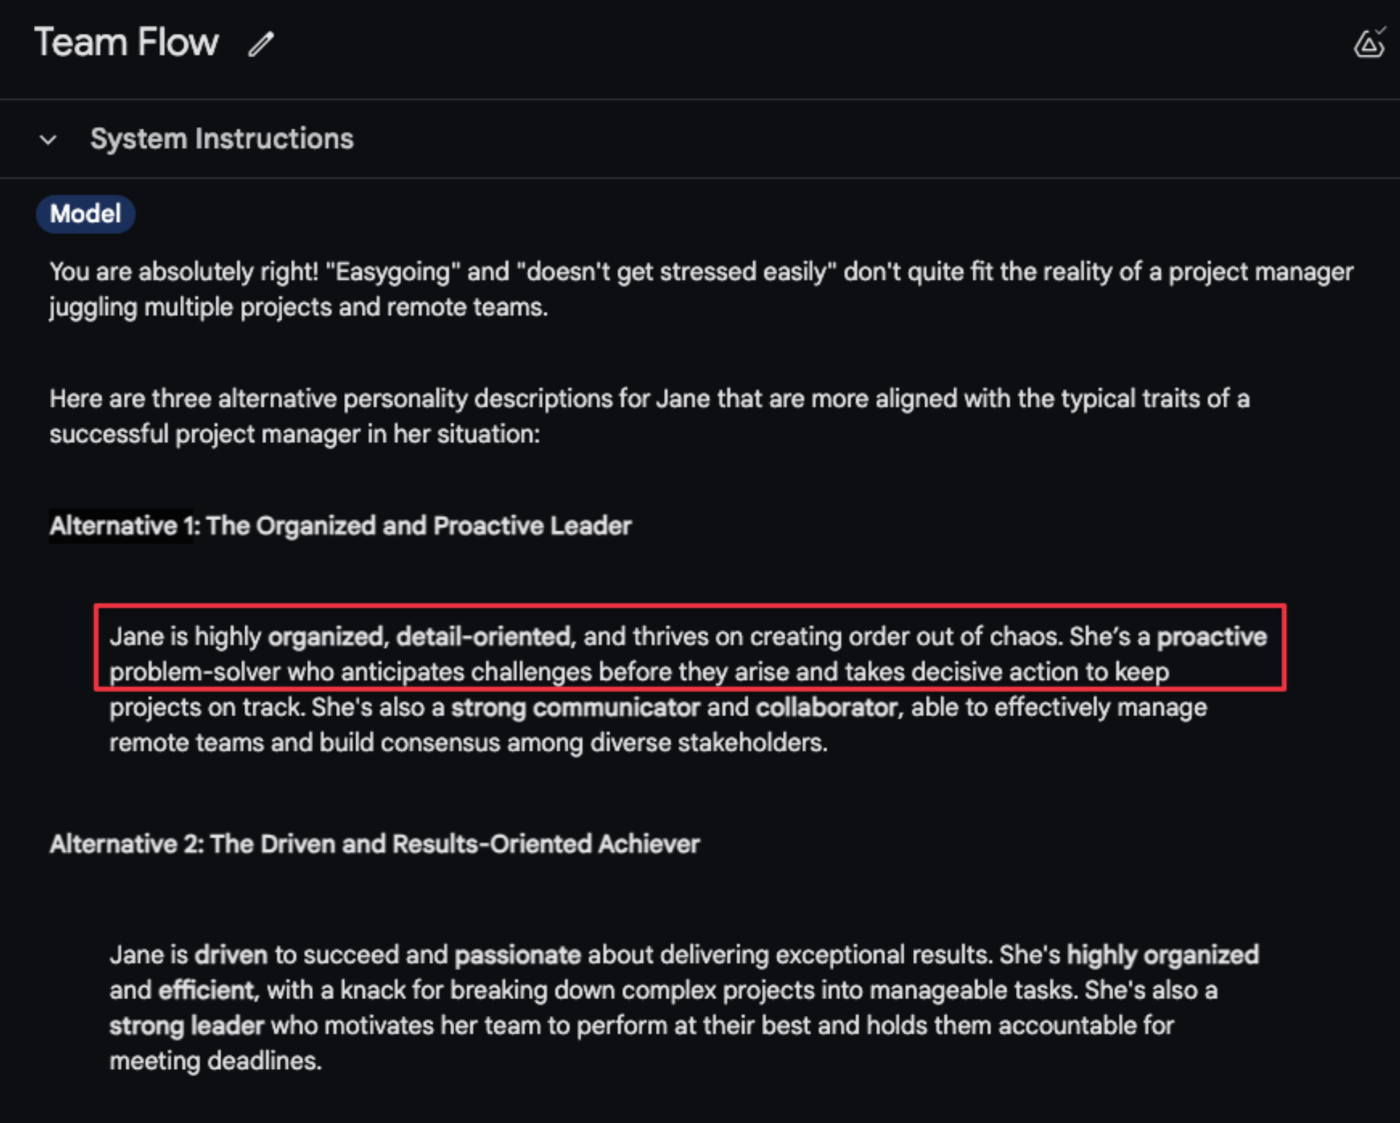Collapse the System Instructions section chevron
The image size is (1400, 1123).
pos(48,140)
